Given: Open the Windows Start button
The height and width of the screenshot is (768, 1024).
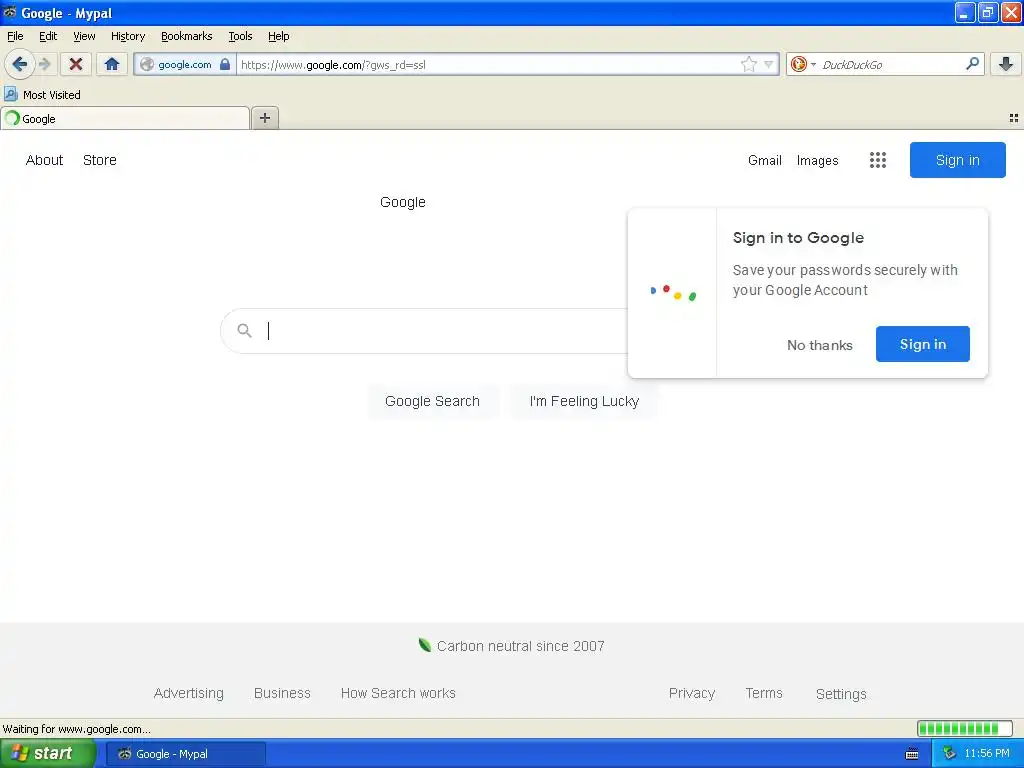Looking at the screenshot, I should tap(47, 754).
